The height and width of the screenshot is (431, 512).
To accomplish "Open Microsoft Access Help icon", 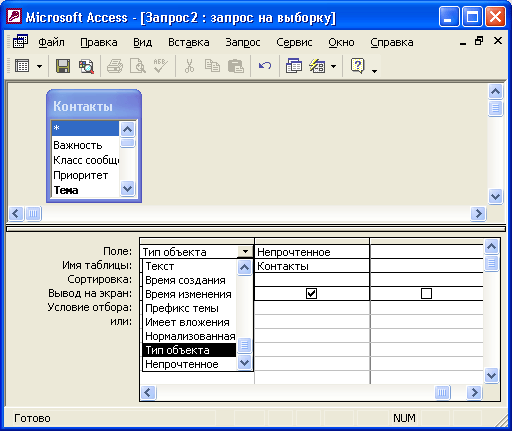I will coord(358,66).
